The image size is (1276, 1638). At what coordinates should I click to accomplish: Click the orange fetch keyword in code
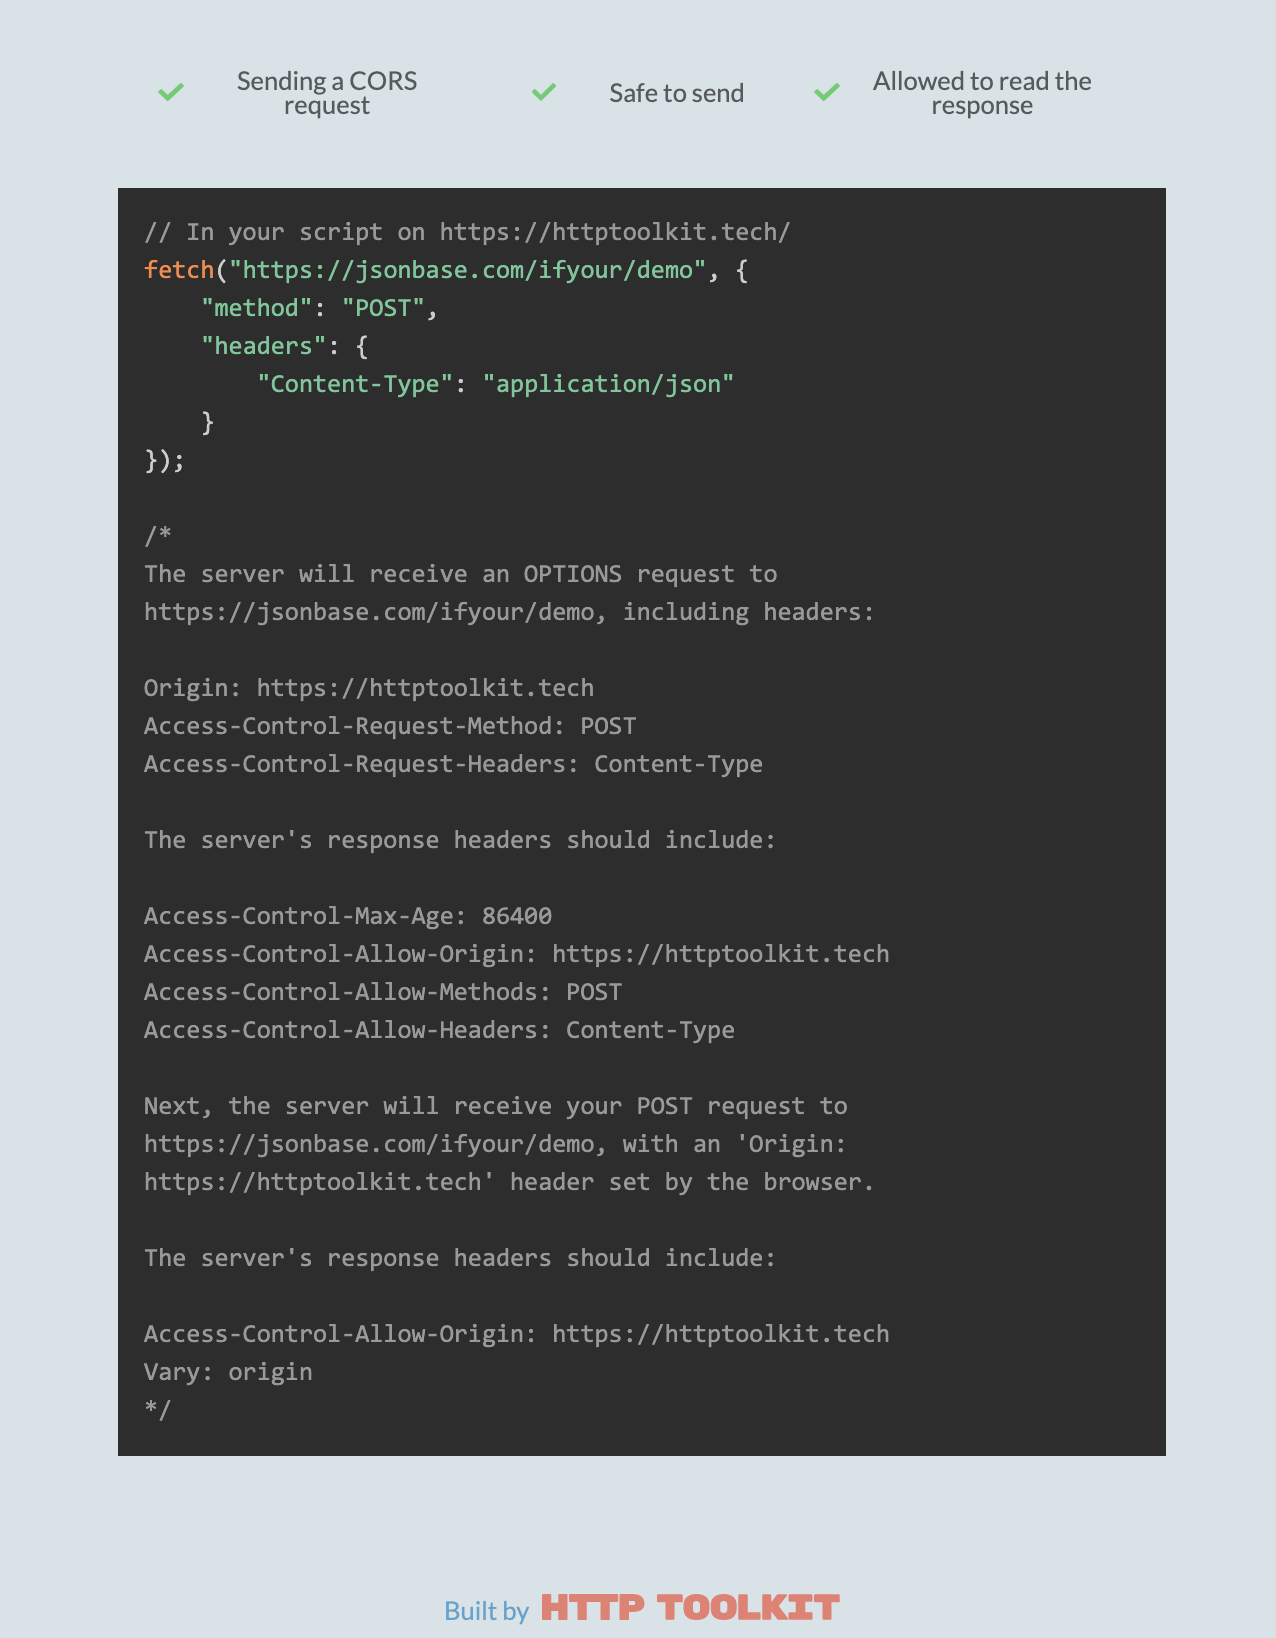click(x=179, y=270)
